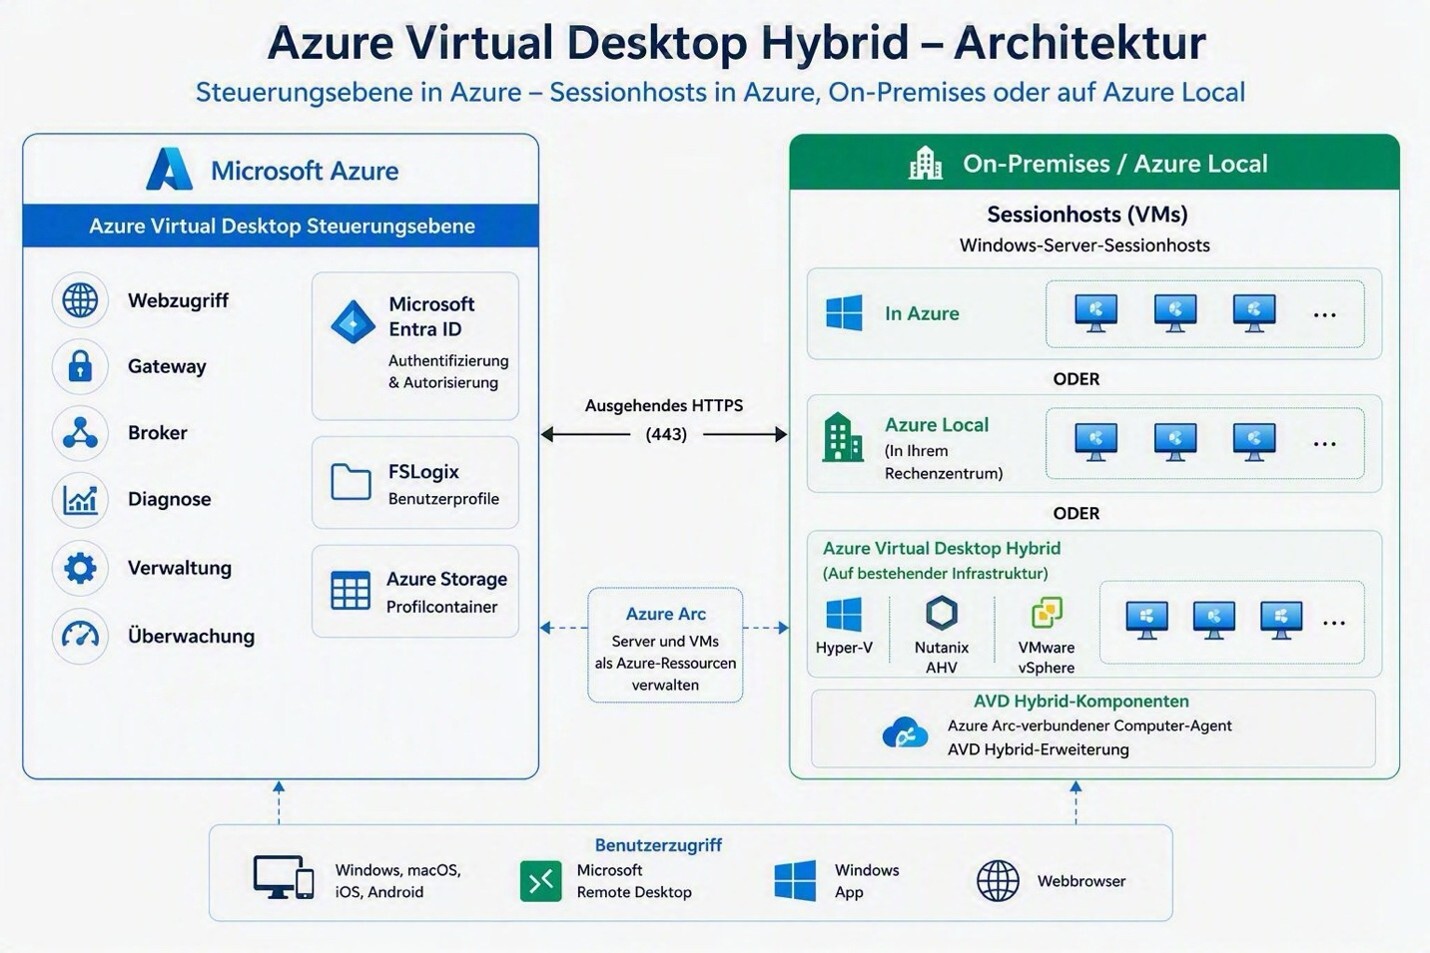
Task: Click the (443) port label
Action: coord(666,434)
